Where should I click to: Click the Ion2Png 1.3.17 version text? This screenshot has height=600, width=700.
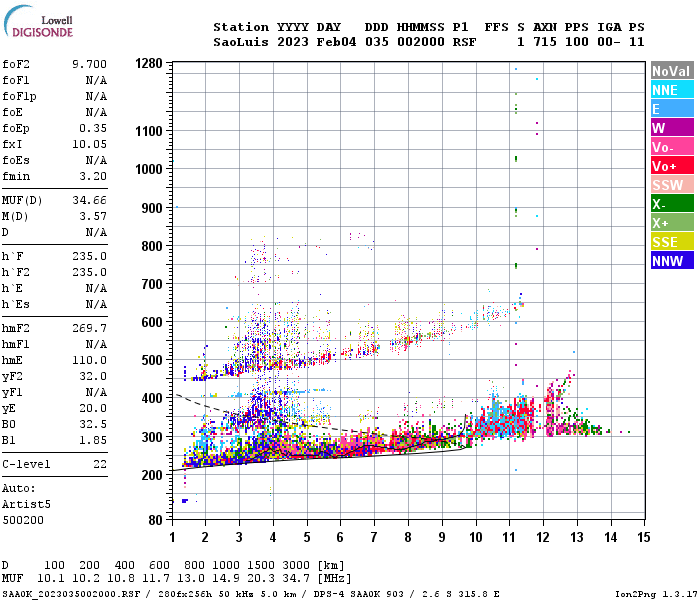click(656, 594)
